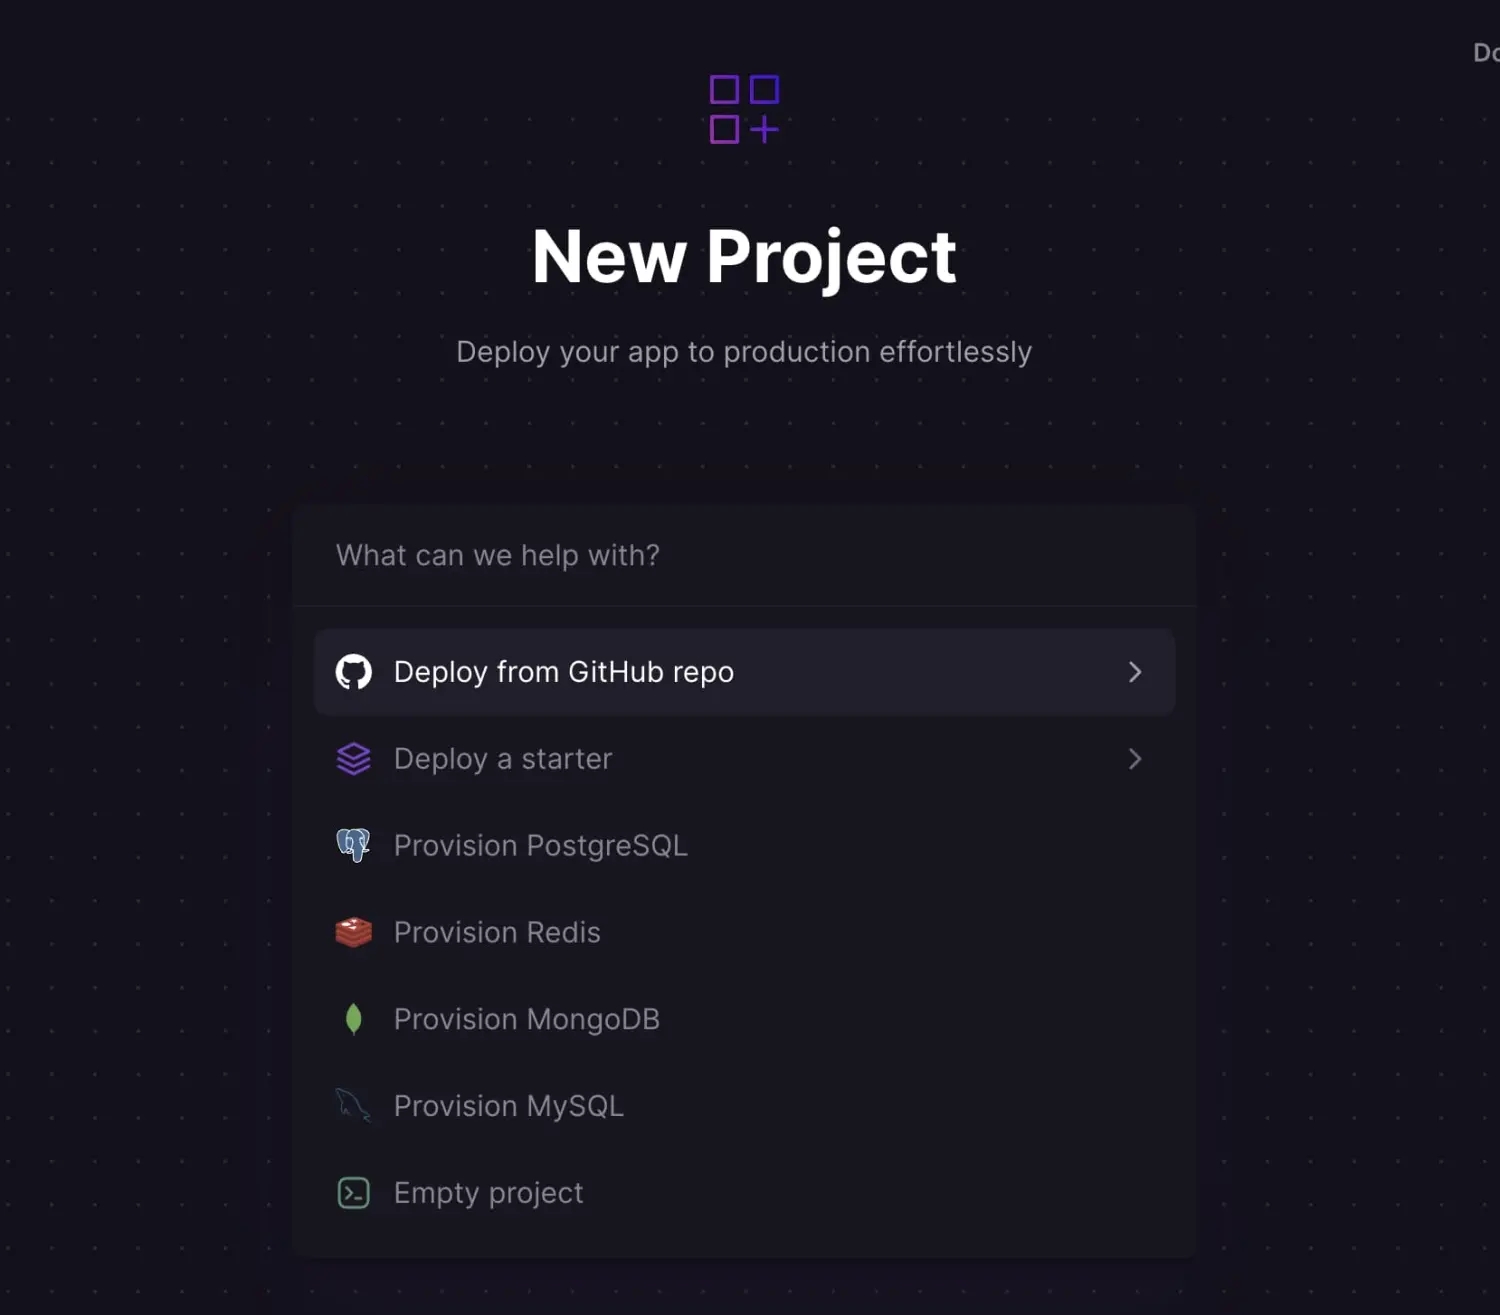1500x1315 pixels.
Task: Focus the 'What can we help with?' field
Action: tap(744, 555)
